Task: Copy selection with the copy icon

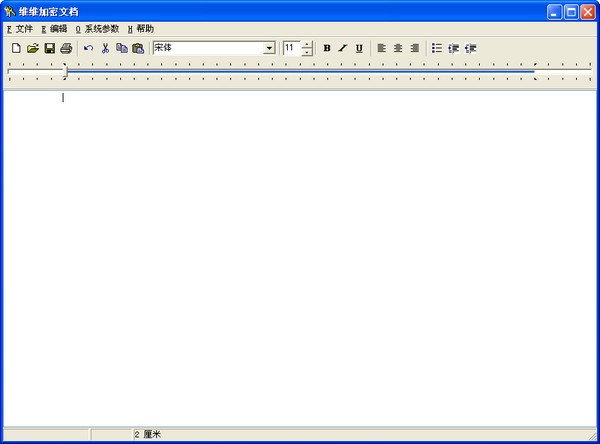Action: [122, 48]
